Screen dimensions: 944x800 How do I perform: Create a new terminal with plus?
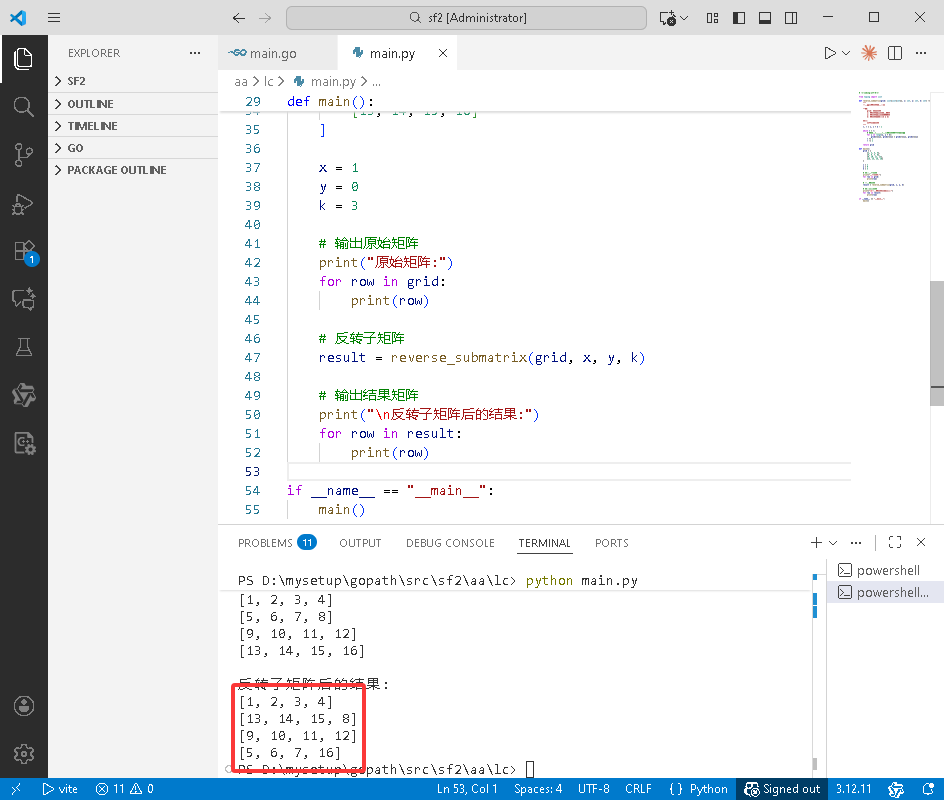coord(816,542)
